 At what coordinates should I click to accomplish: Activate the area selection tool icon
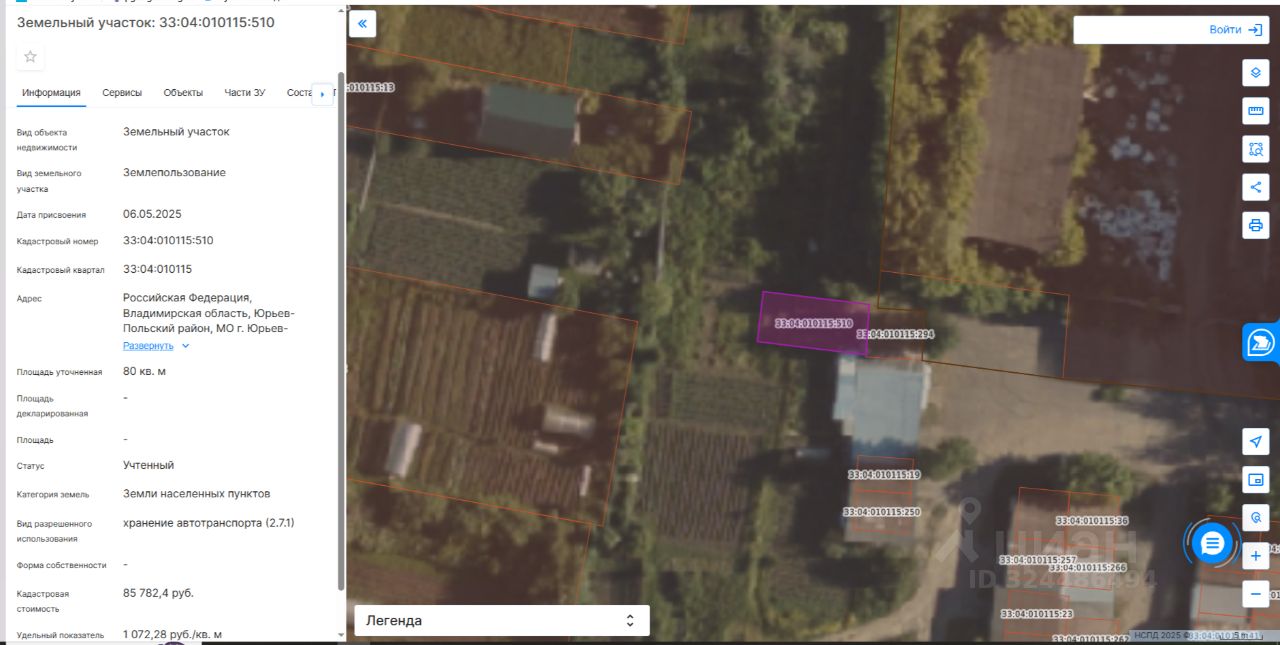pyautogui.click(x=1256, y=149)
